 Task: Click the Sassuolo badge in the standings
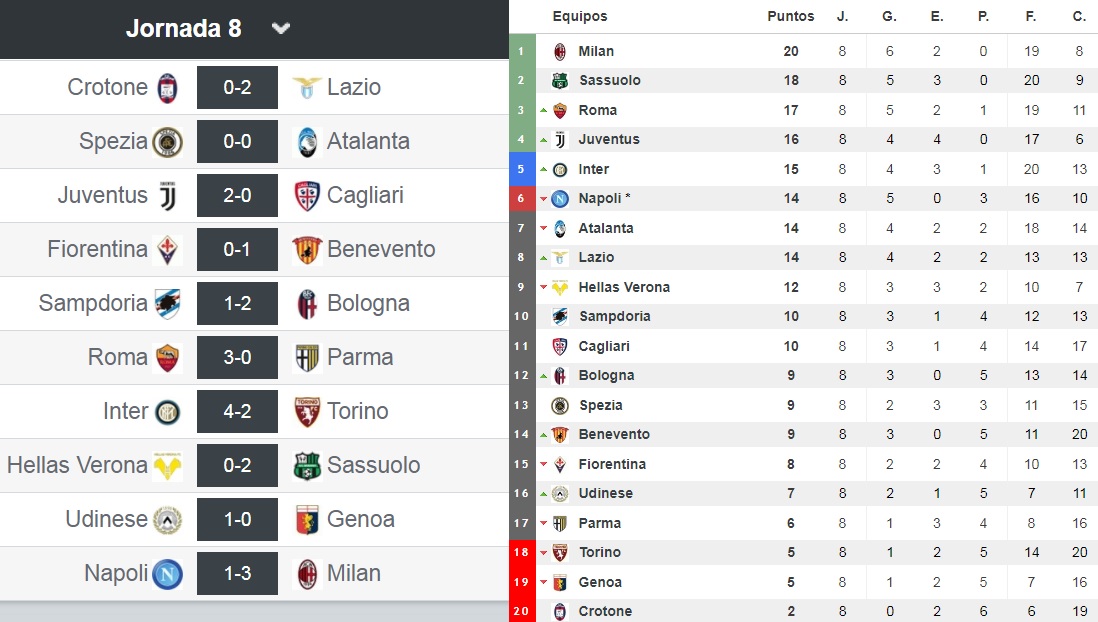pyautogui.click(x=560, y=81)
